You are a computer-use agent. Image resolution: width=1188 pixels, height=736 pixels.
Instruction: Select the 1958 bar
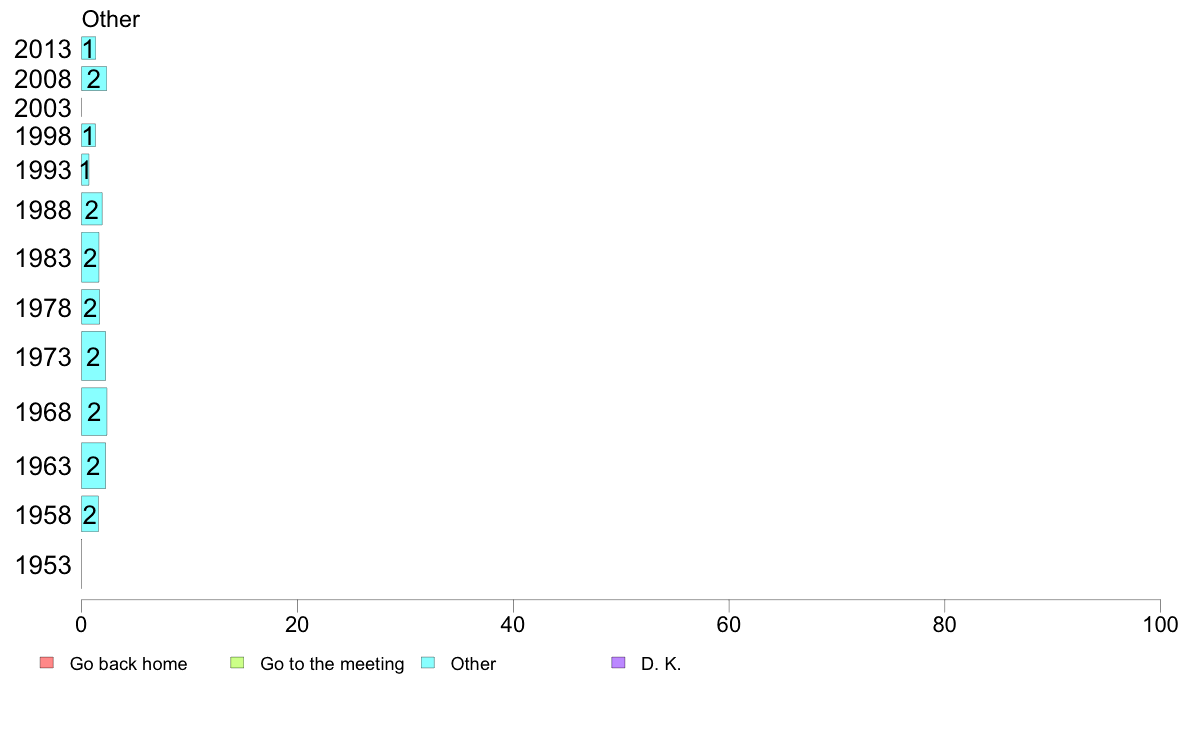click(90, 515)
